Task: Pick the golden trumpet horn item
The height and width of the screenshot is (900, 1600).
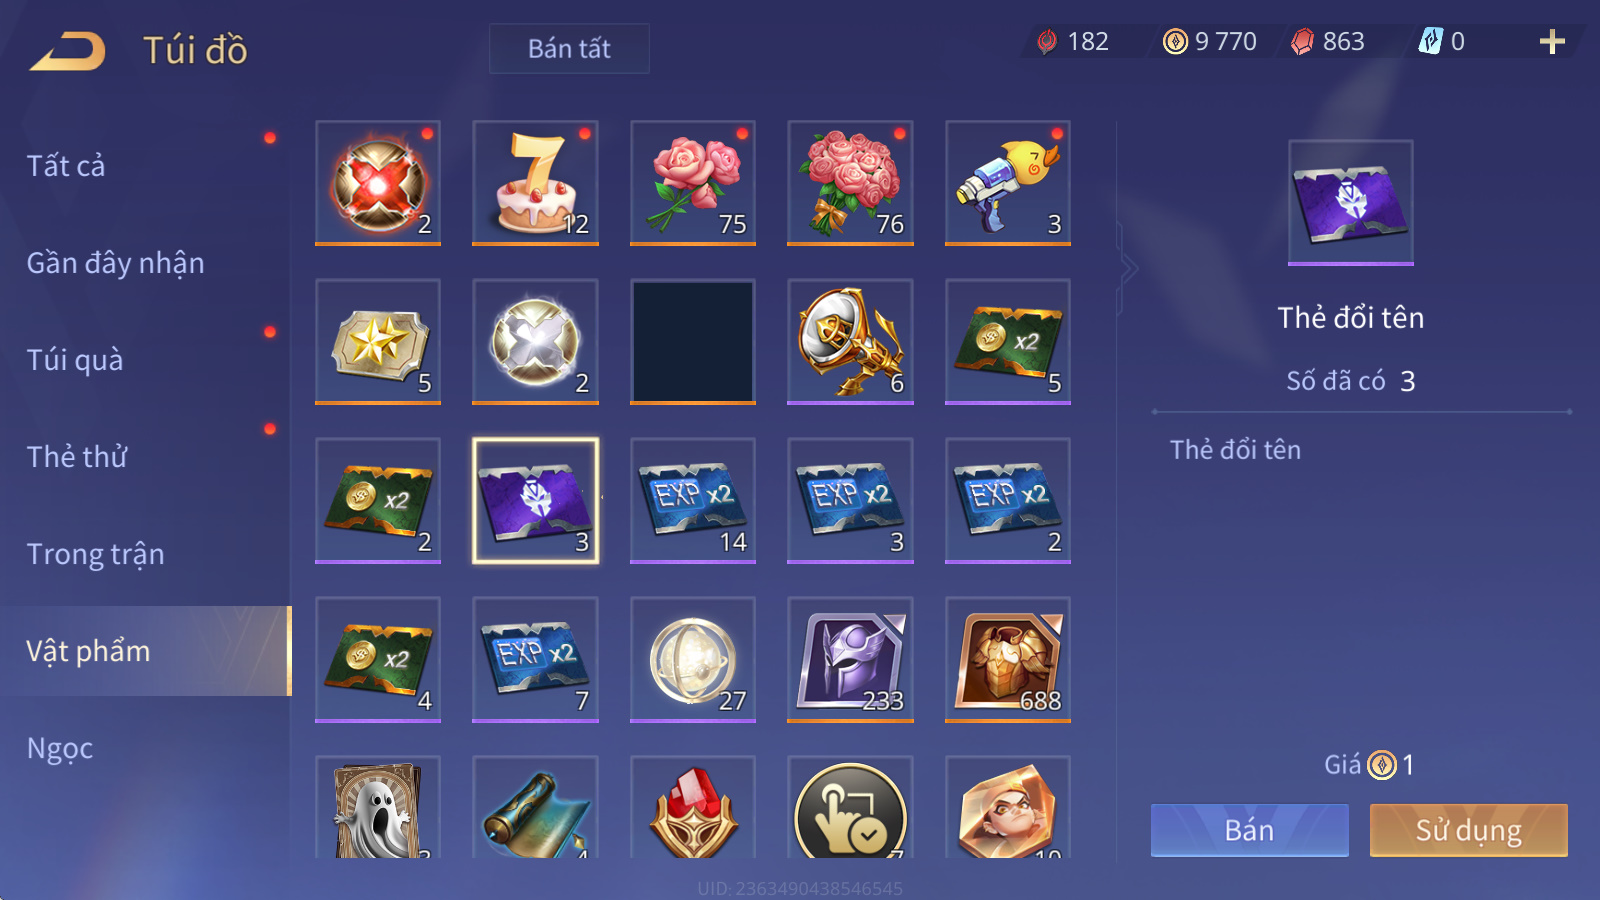Action: pyautogui.click(x=850, y=342)
